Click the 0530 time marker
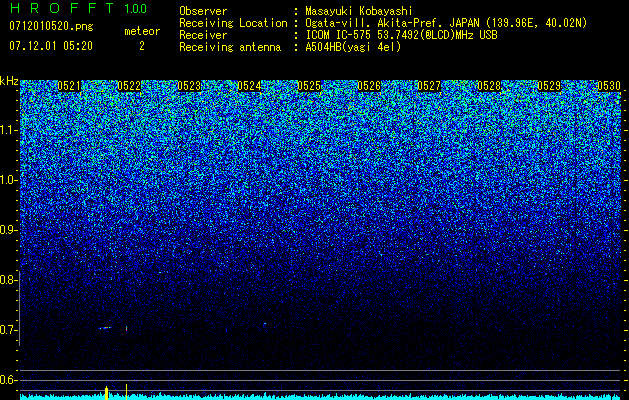The width and height of the screenshot is (629, 400). [x=609, y=86]
